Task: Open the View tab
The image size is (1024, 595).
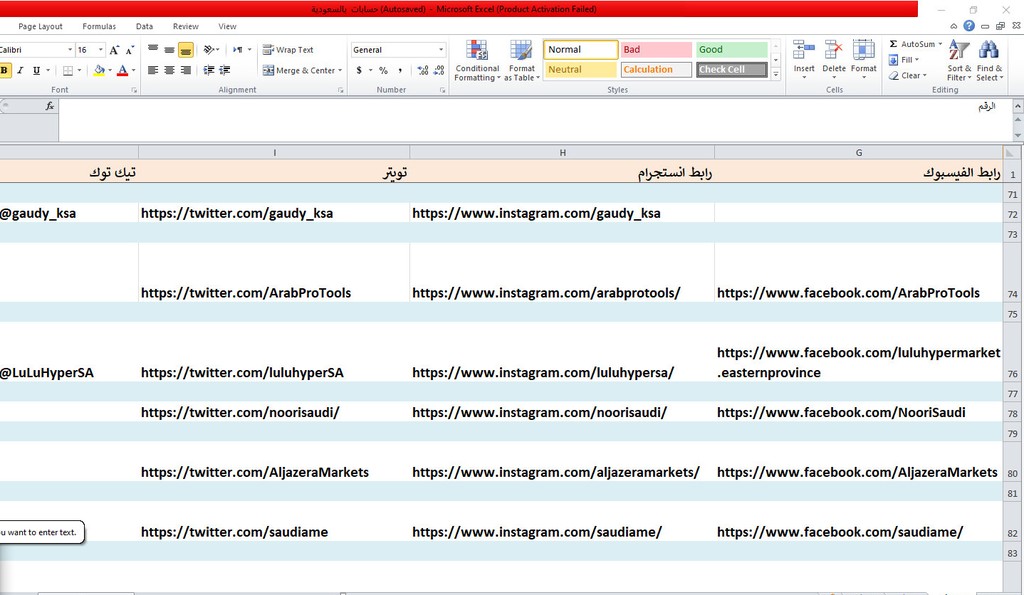Action: coord(227,26)
